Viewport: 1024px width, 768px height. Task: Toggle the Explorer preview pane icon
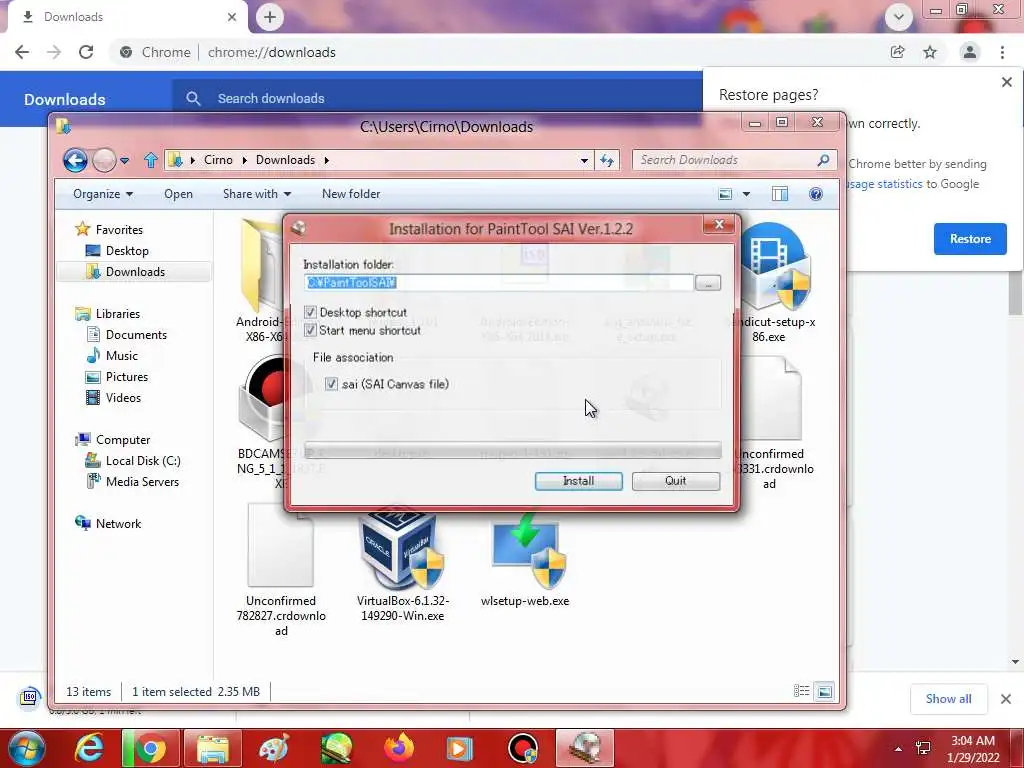point(780,194)
